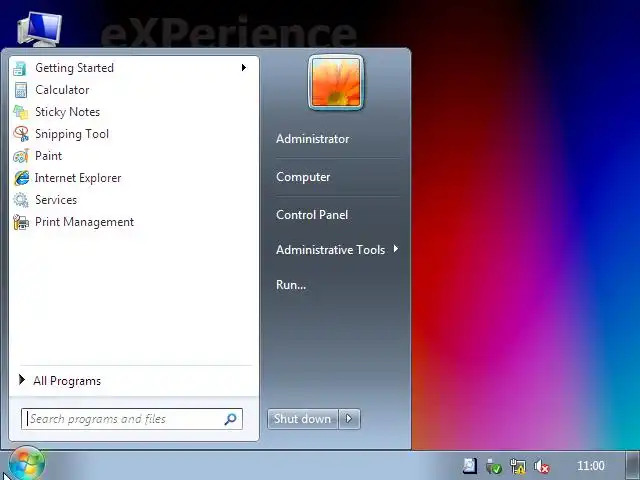Click the Shut down button
This screenshot has width=640, height=480.
pyautogui.click(x=303, y=419)
